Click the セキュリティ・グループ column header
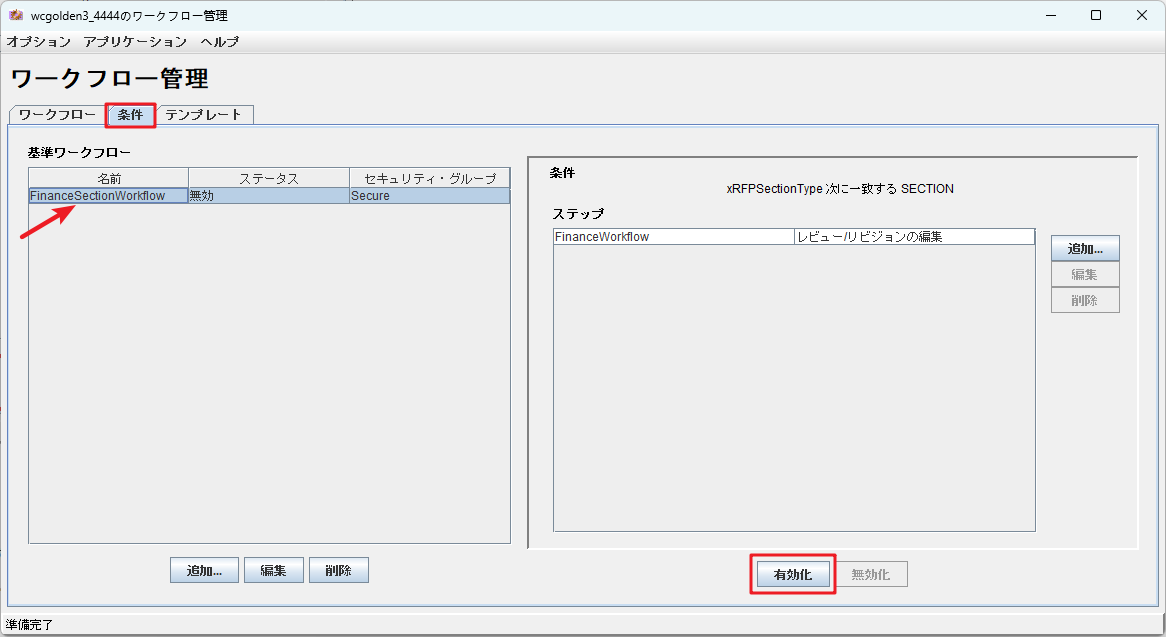The image size is (1166, 637). pyautogui.click(x=428, y=177)
